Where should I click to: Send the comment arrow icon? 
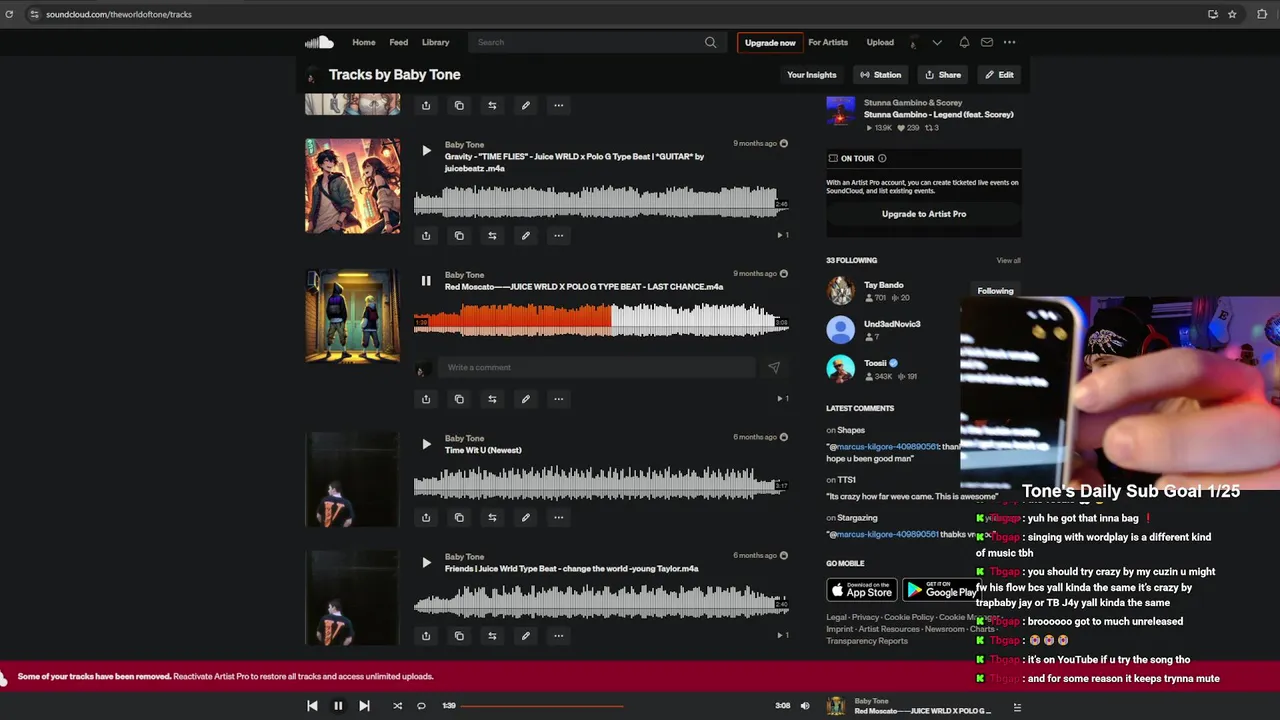point(773,367)
